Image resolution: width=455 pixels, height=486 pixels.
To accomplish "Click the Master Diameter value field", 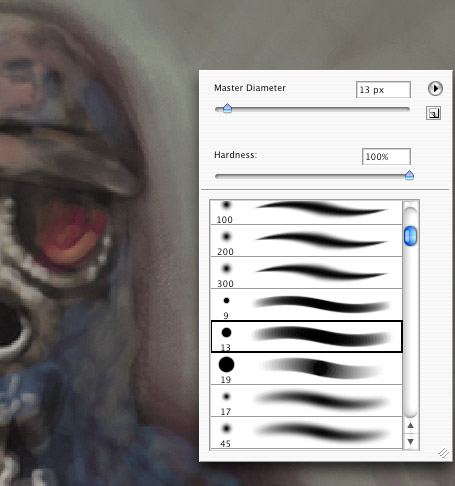I will tap(383, 90).
